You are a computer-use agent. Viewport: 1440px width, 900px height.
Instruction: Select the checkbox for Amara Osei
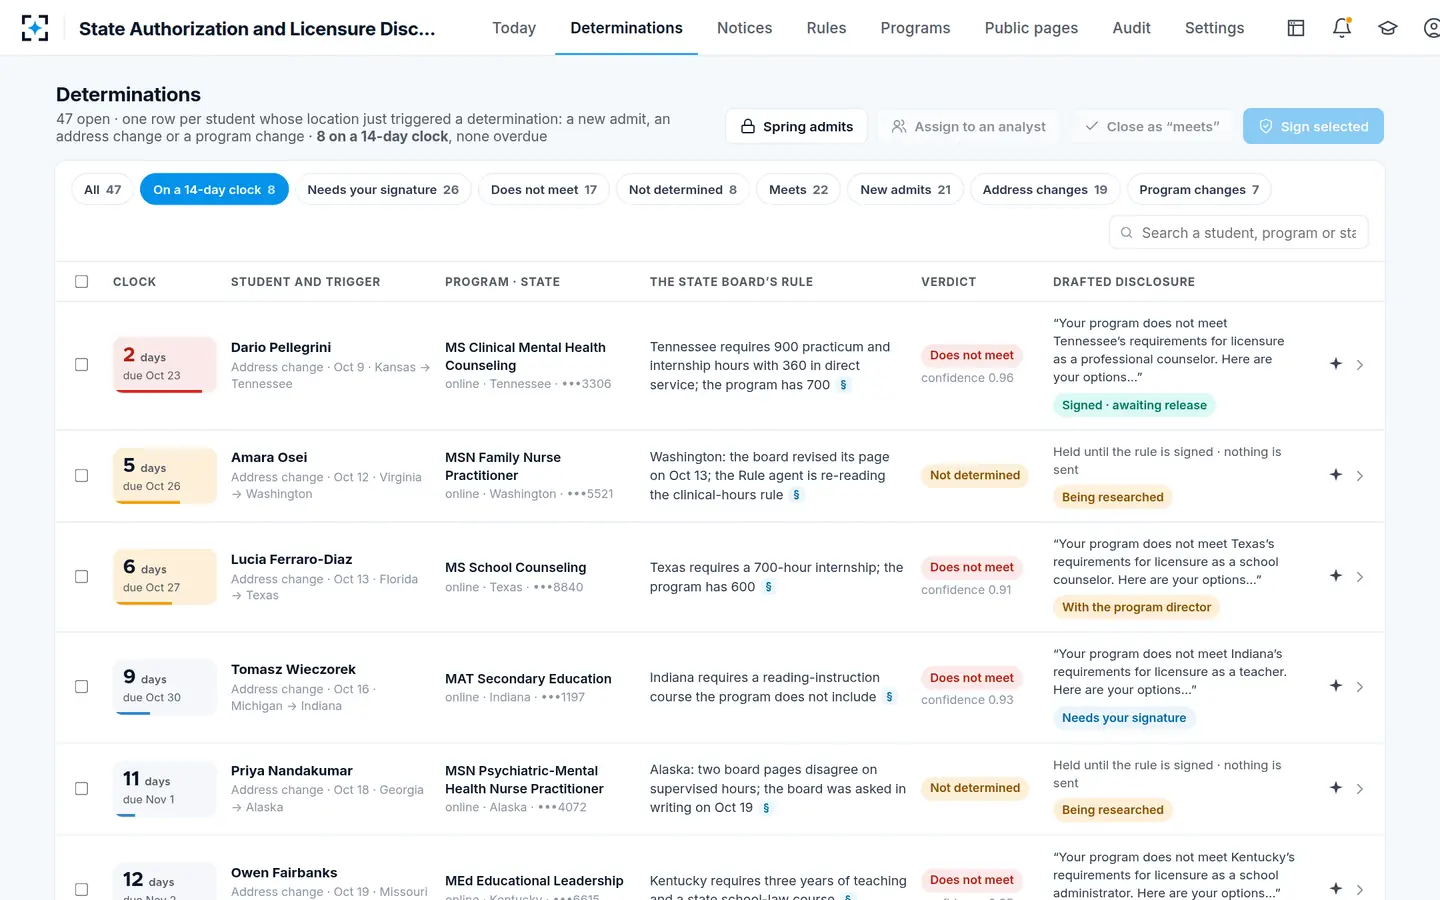tap(82, 476)
